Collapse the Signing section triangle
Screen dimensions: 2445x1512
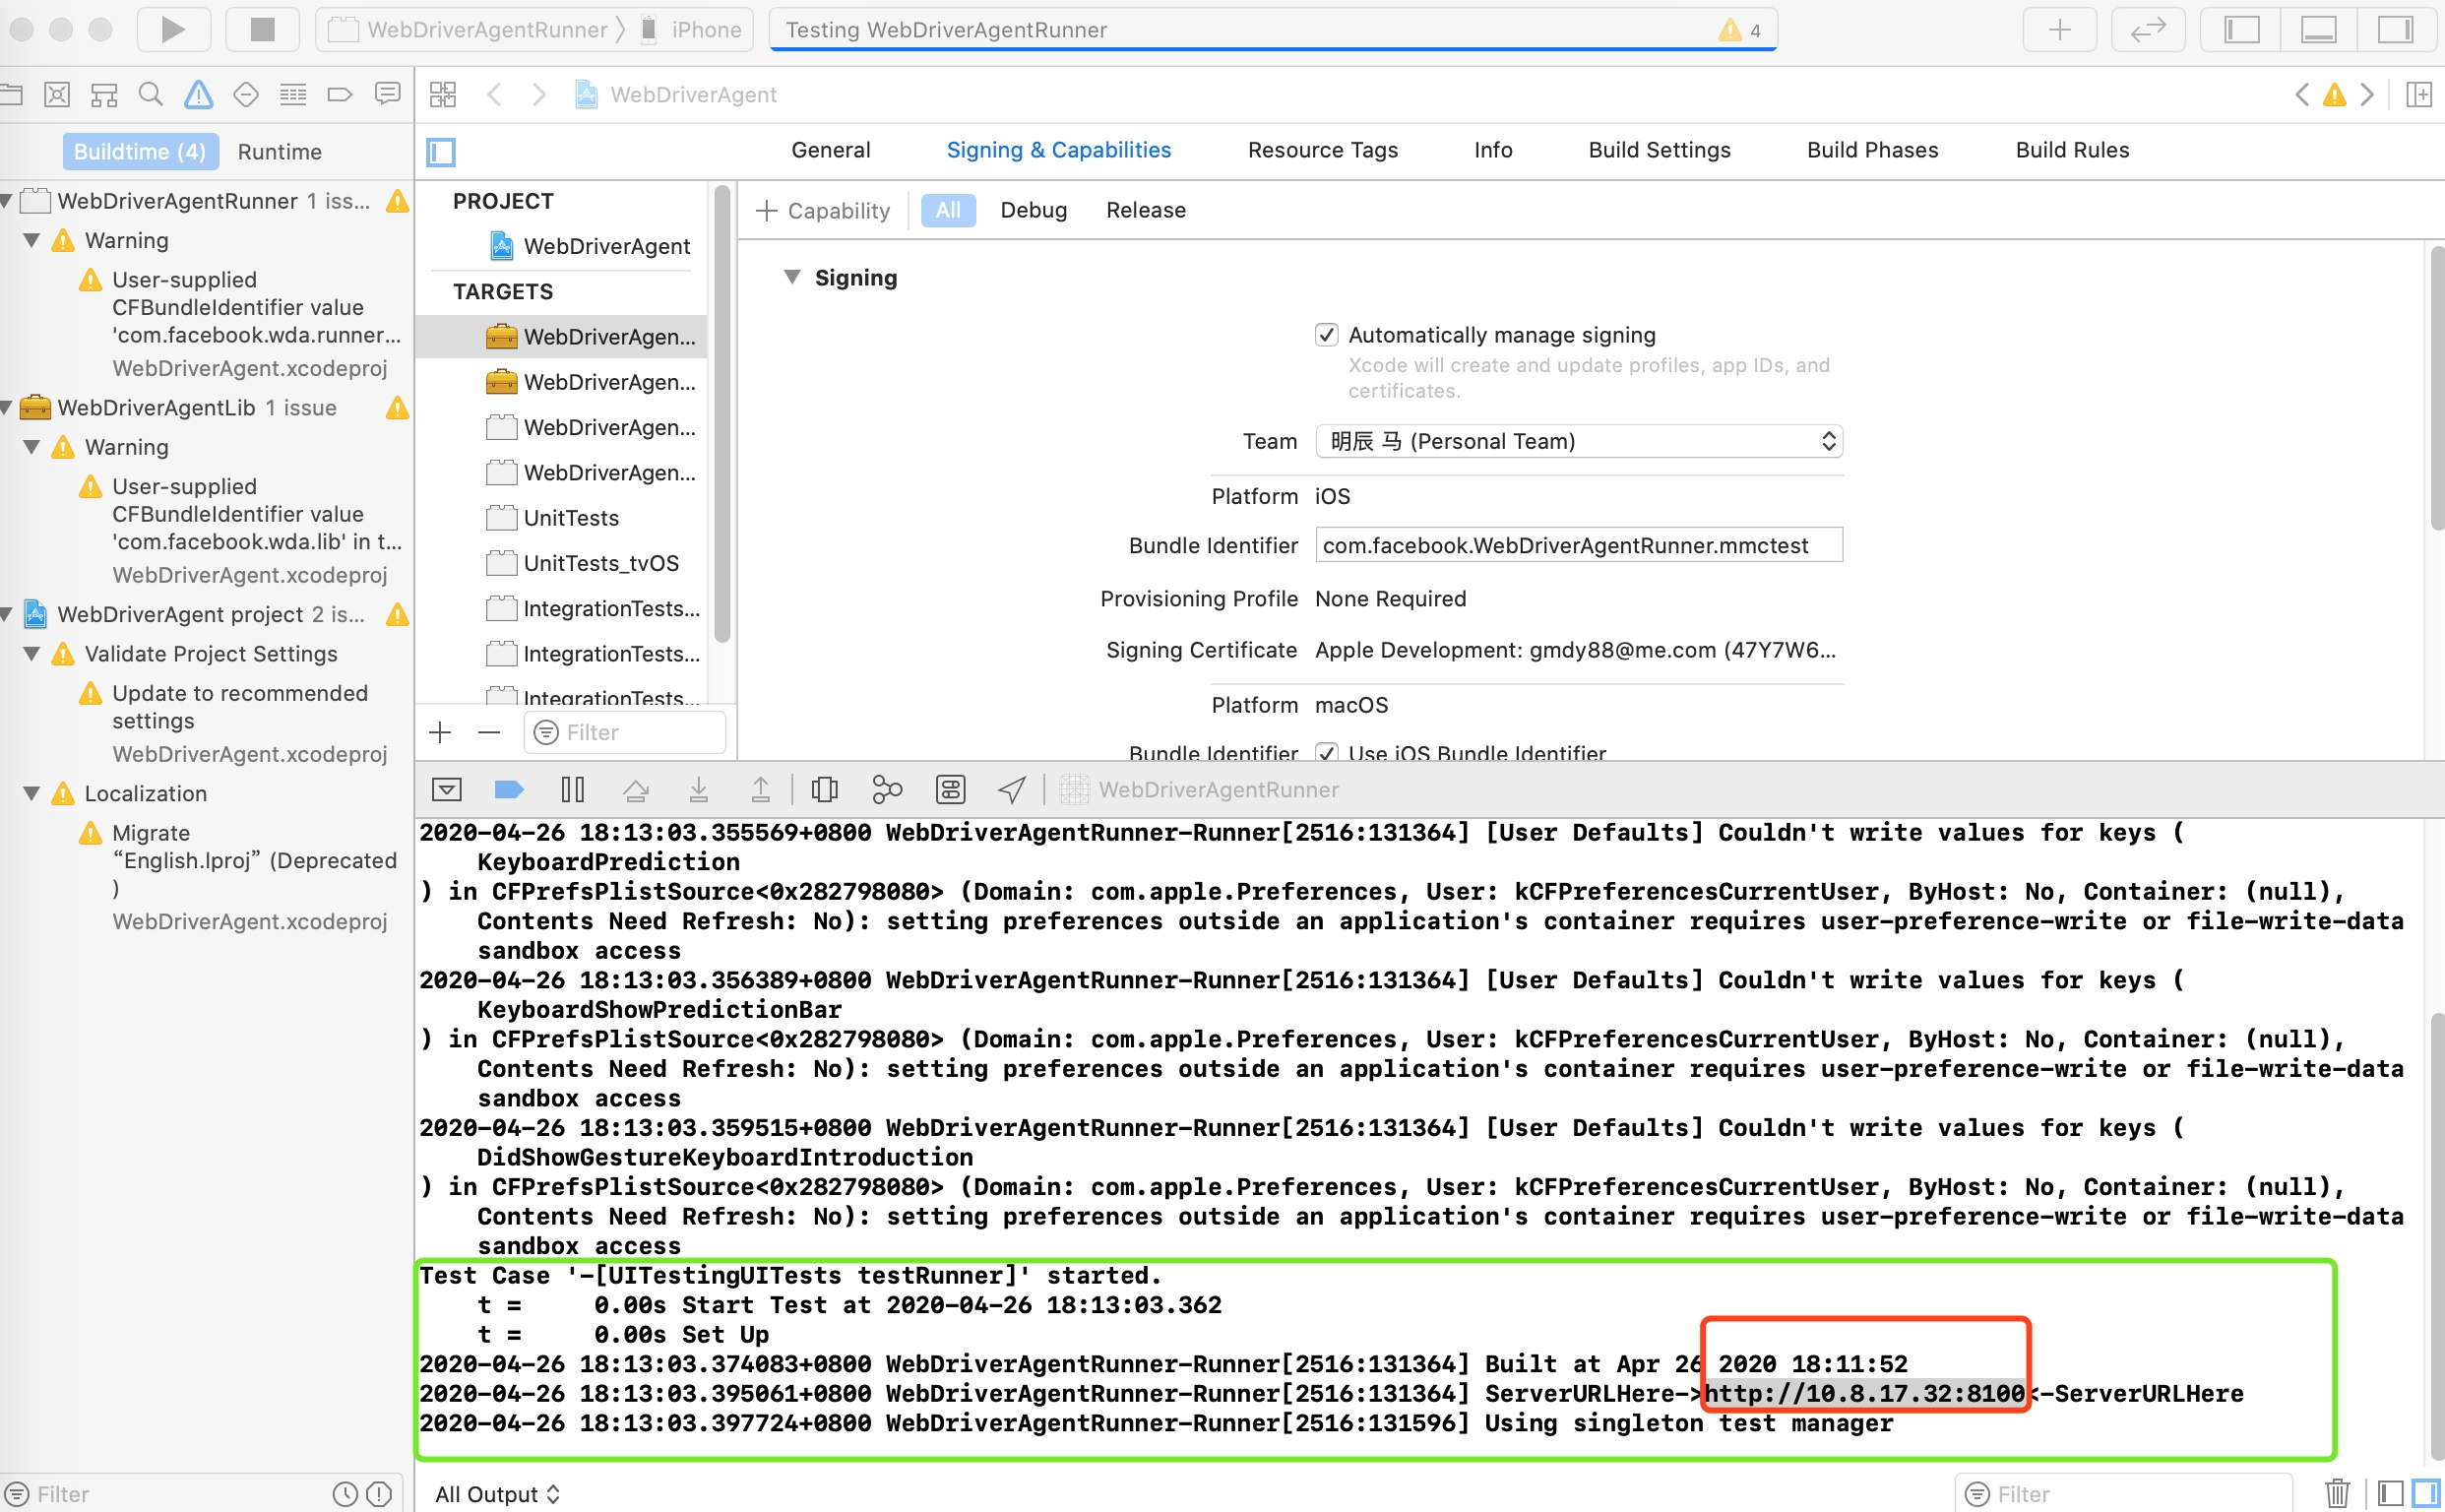792,277
